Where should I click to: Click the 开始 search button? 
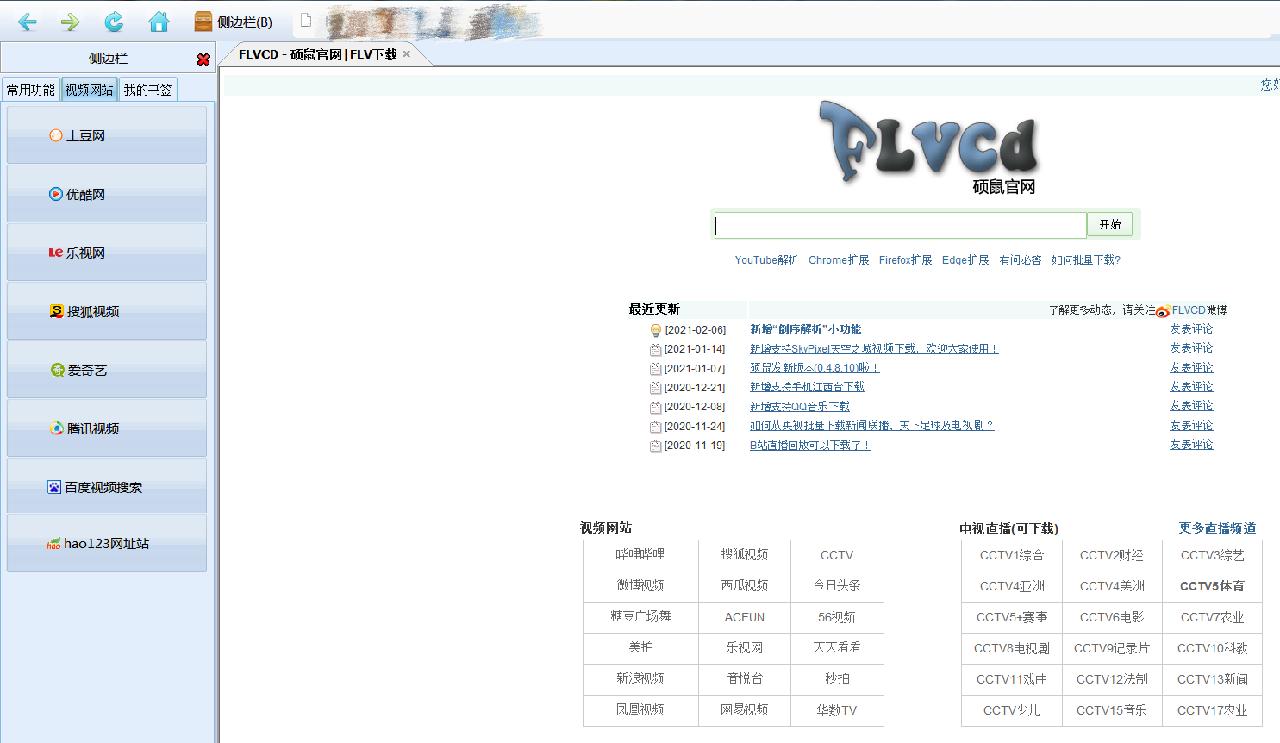[x=1110, y=225]
